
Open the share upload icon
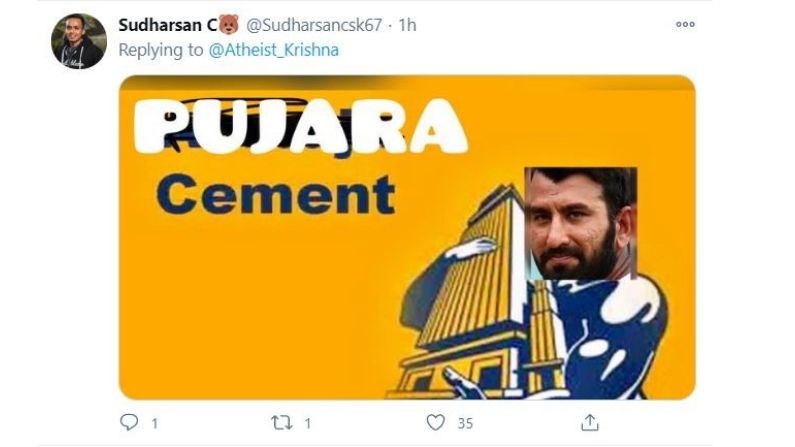click(590, 422)
